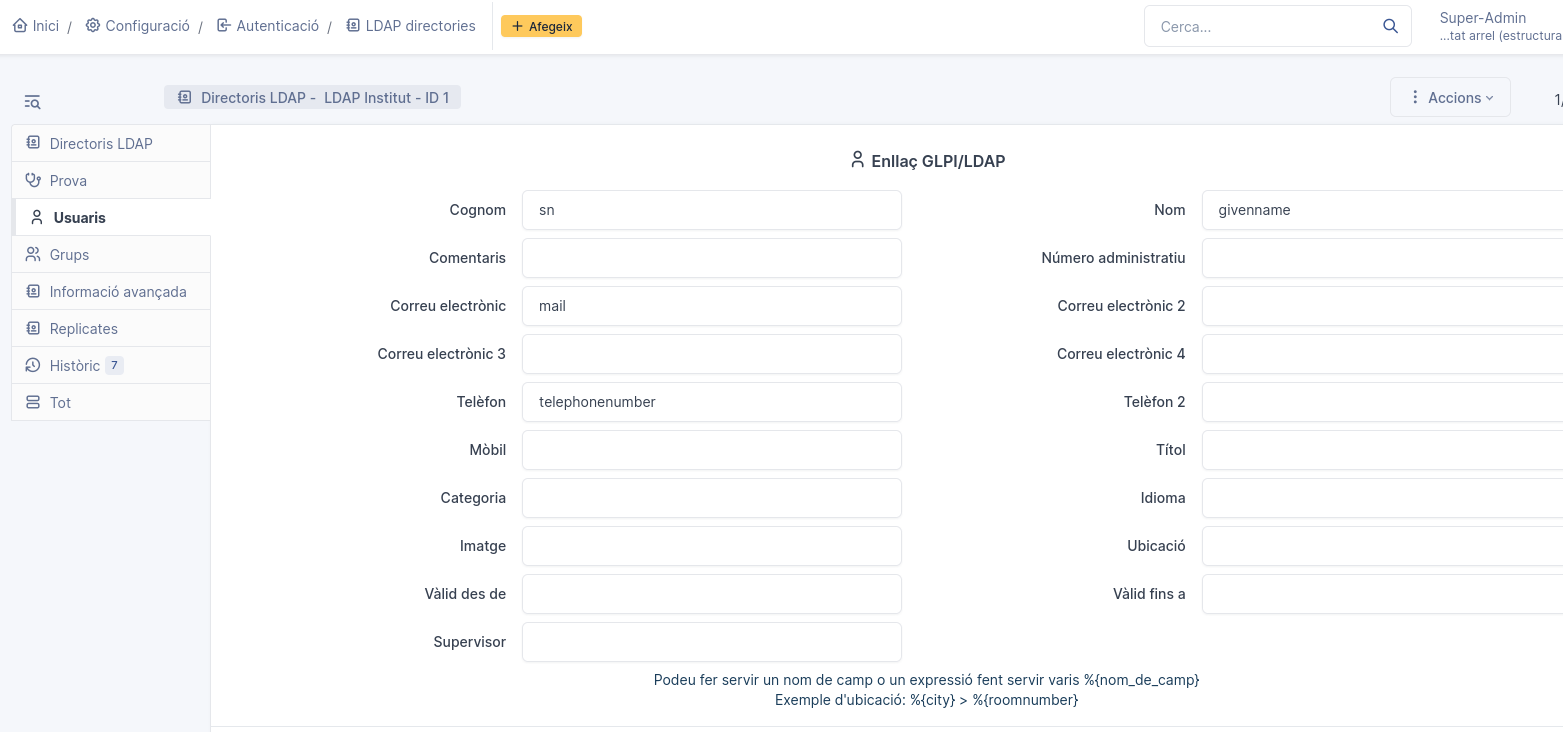Click the magnifier search icon
This screenshot has height=732, width=1563.
click(1390, 26)
